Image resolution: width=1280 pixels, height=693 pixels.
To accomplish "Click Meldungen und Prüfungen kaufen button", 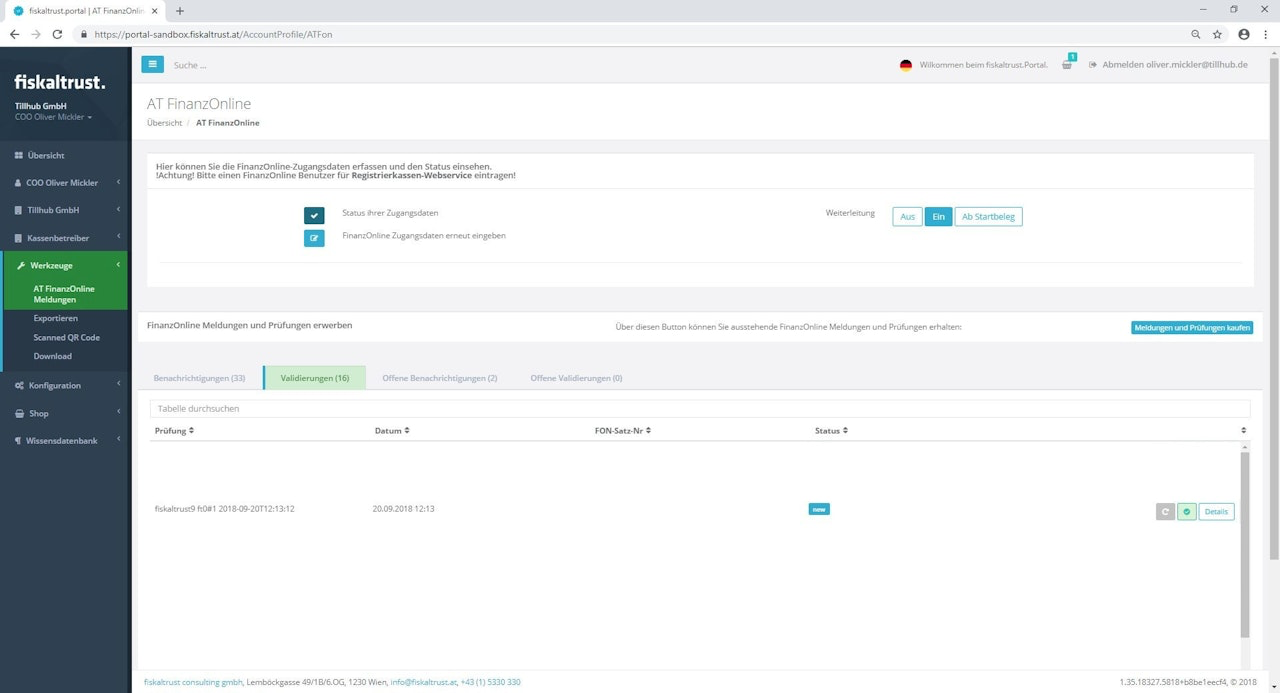I will (1192, 327).
